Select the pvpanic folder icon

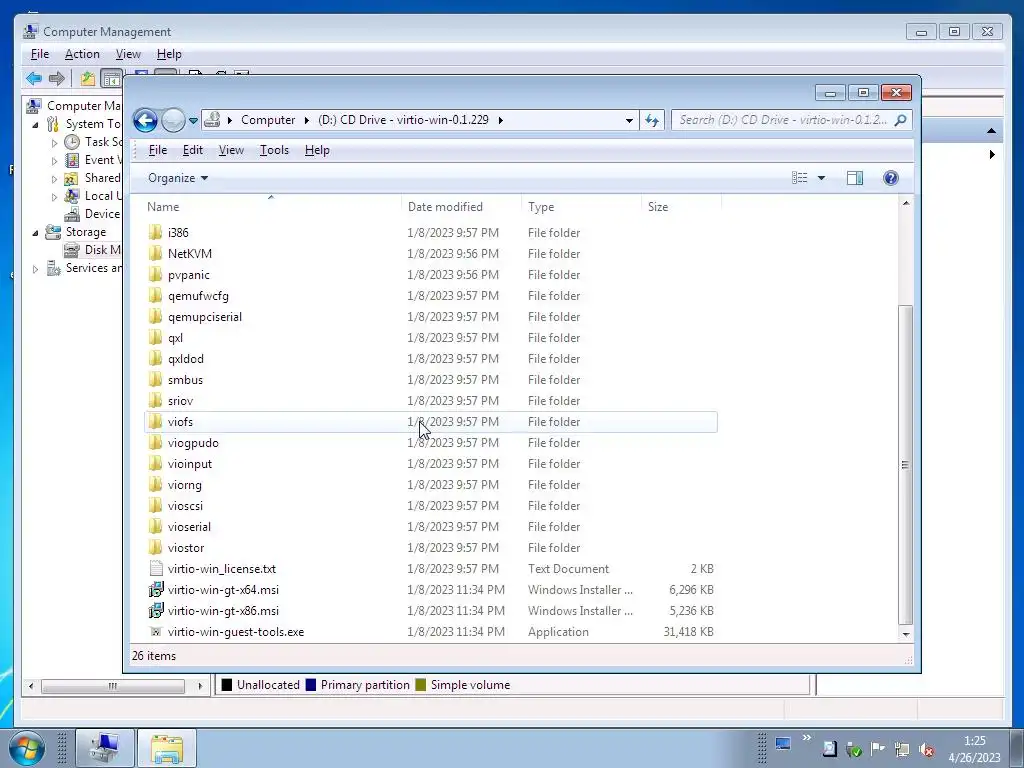[155, 274]
